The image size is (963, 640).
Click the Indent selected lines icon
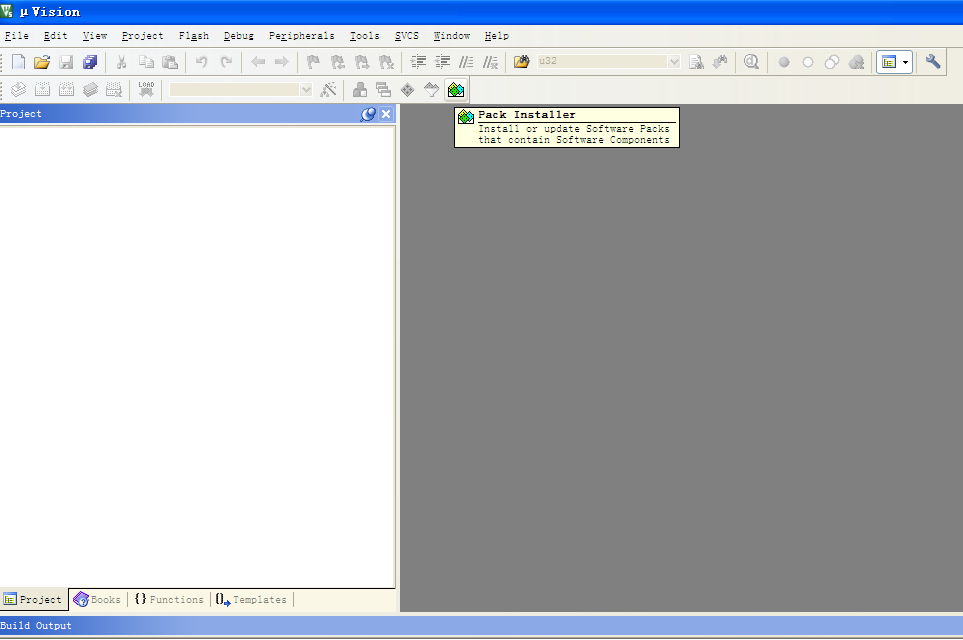coord(418,62)
